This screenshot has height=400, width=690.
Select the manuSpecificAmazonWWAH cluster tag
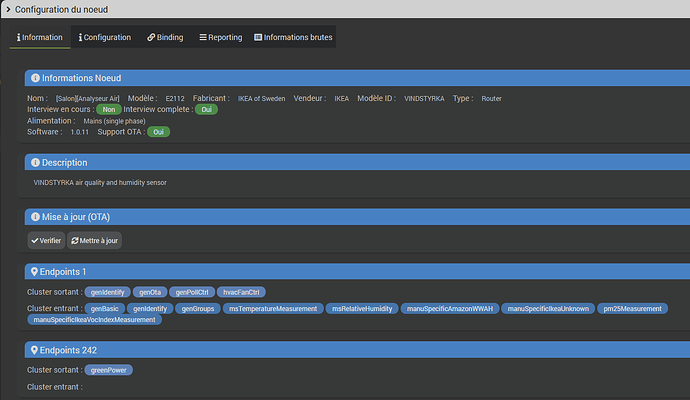tap(450, 308)
